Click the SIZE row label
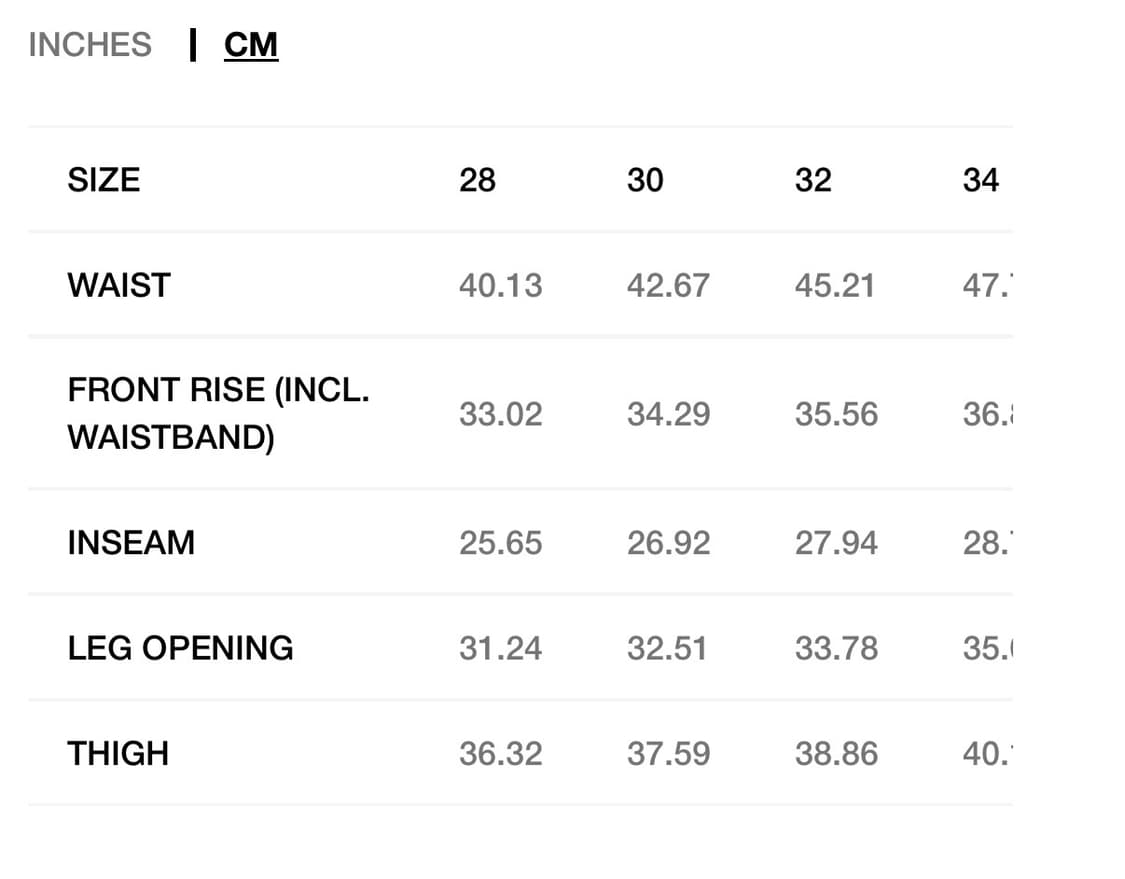This screenshot has height=879, width=1125. coord(104,179)
